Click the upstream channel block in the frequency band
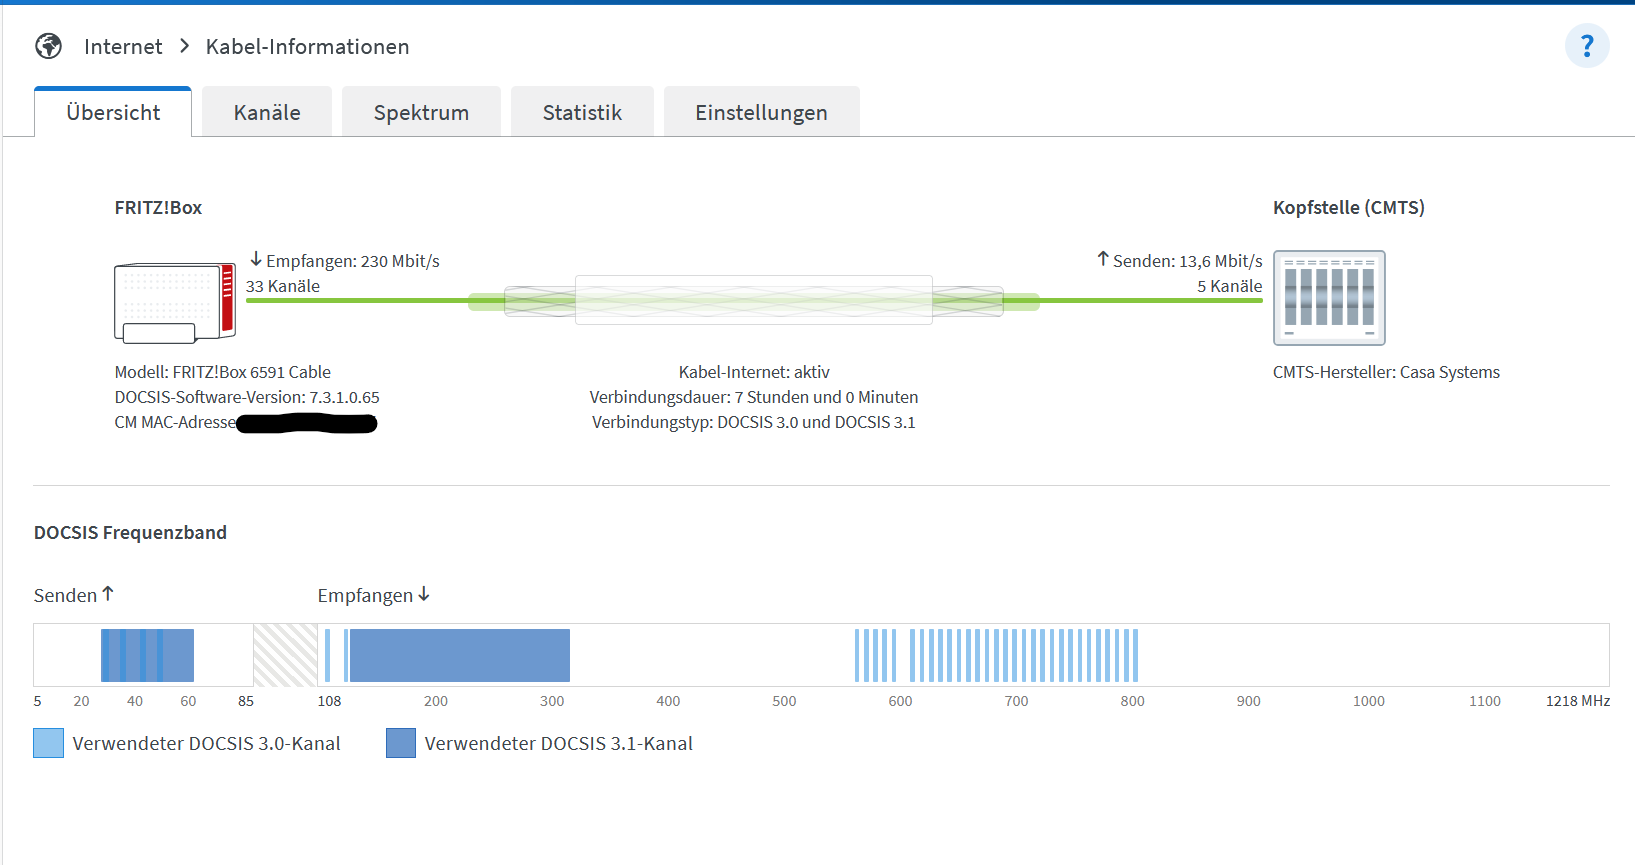Screen dimensions: 1635x865 (147, 655)
